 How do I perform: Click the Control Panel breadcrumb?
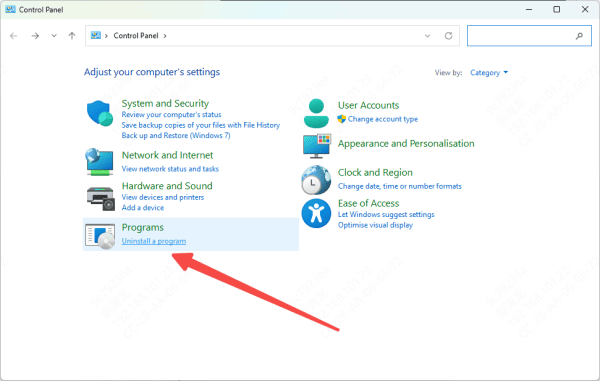coord(136,36)
